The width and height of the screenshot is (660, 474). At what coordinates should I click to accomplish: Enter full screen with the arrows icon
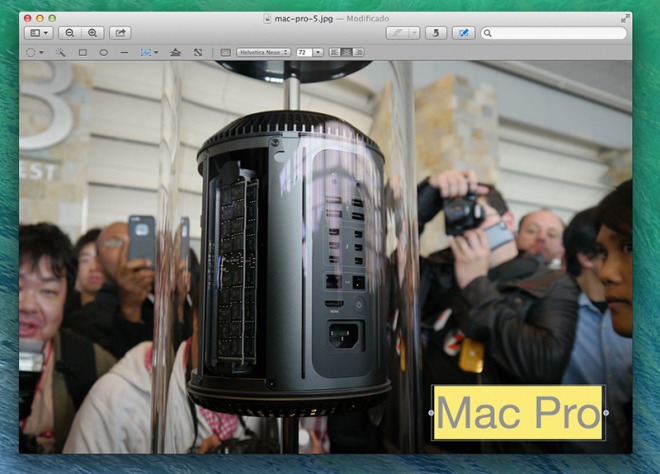pyautogui.click(x=625, y=18)
